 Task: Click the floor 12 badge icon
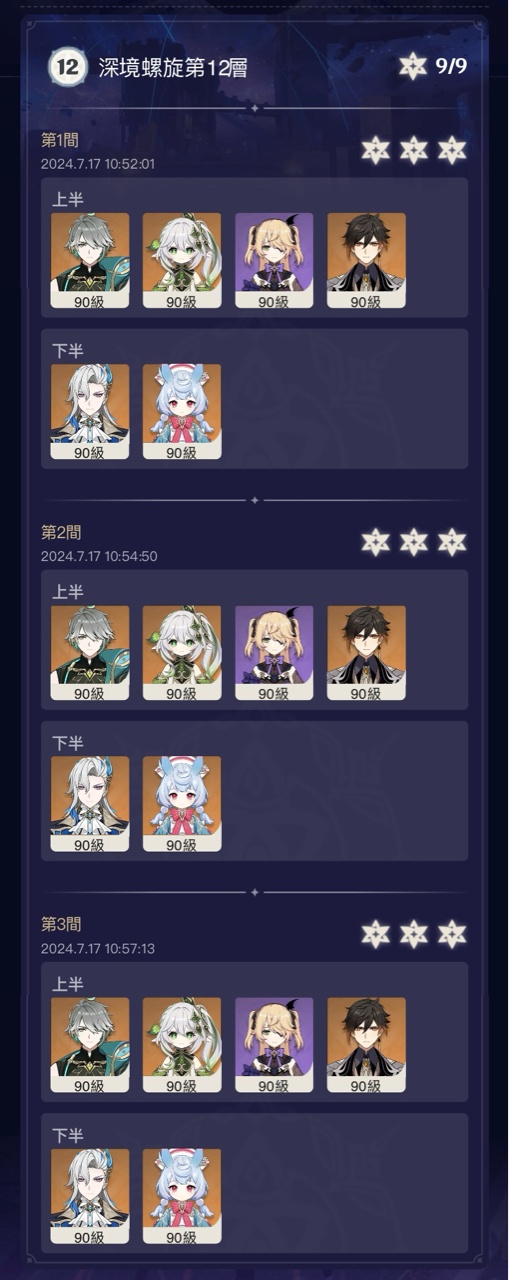point(68,67)
